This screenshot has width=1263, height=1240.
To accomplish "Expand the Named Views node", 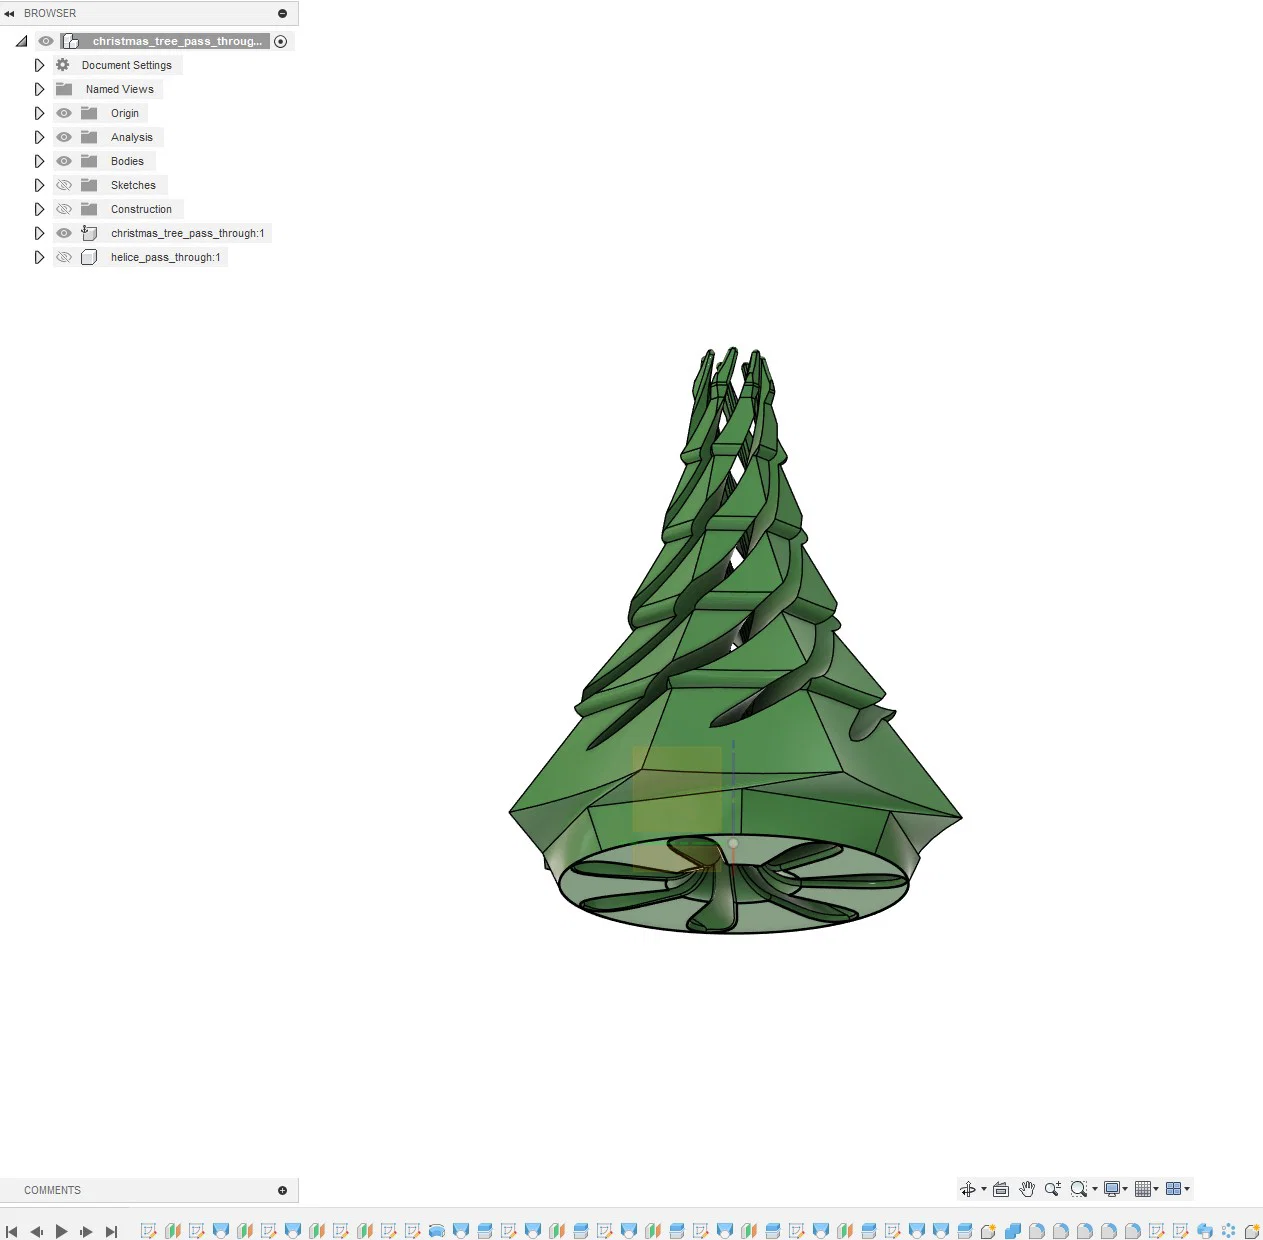I will coord(39,89).
